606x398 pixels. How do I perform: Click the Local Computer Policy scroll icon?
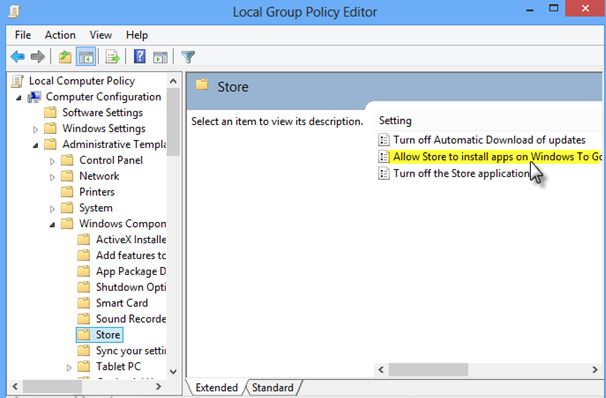(18, 81)
